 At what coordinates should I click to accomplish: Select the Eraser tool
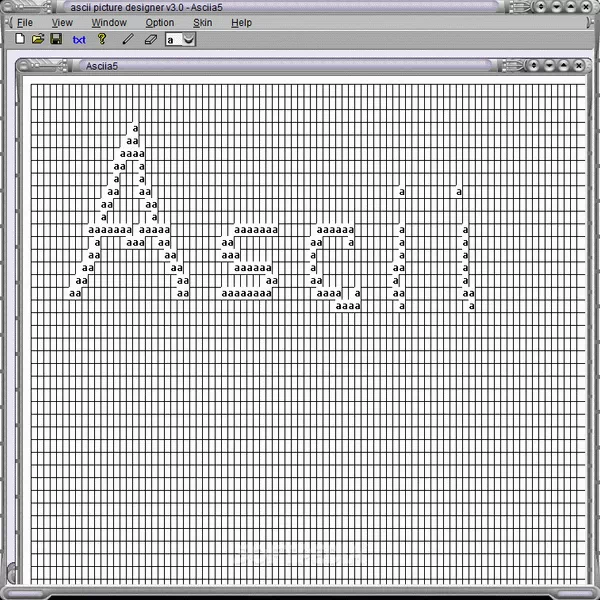click(151, 39)
